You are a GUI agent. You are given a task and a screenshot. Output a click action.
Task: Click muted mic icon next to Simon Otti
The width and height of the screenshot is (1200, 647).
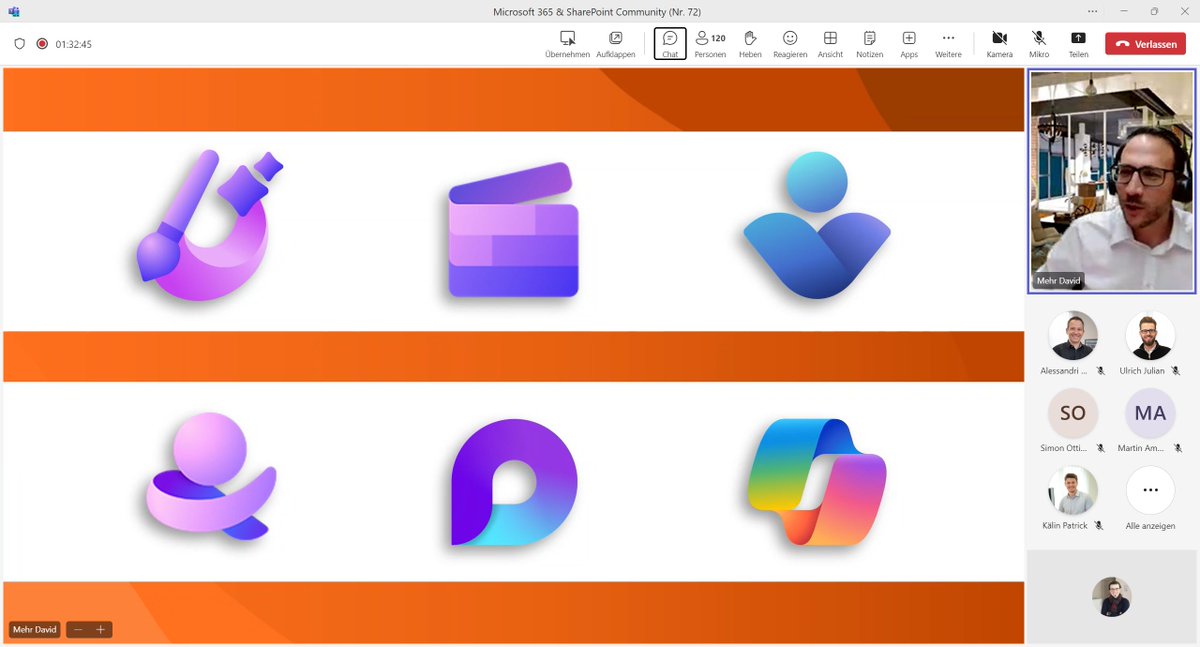[x=1100, y=448]
